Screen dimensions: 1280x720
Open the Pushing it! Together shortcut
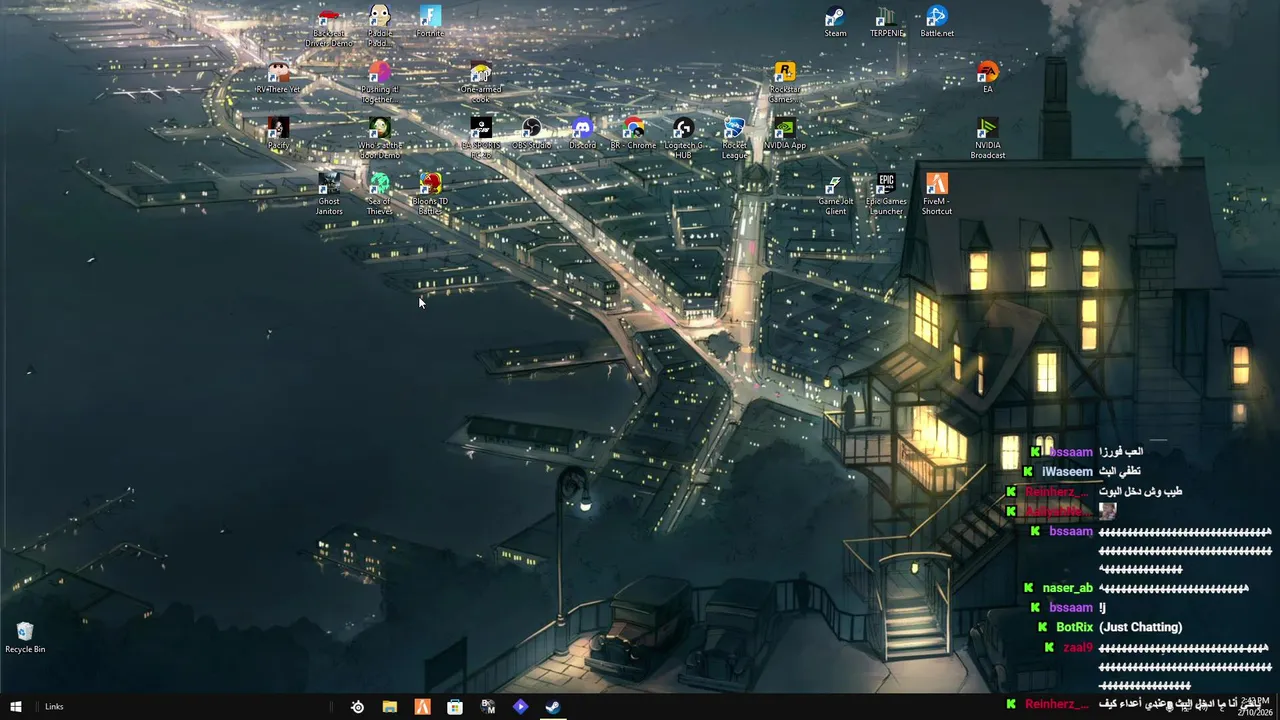[x=379, y=83]
